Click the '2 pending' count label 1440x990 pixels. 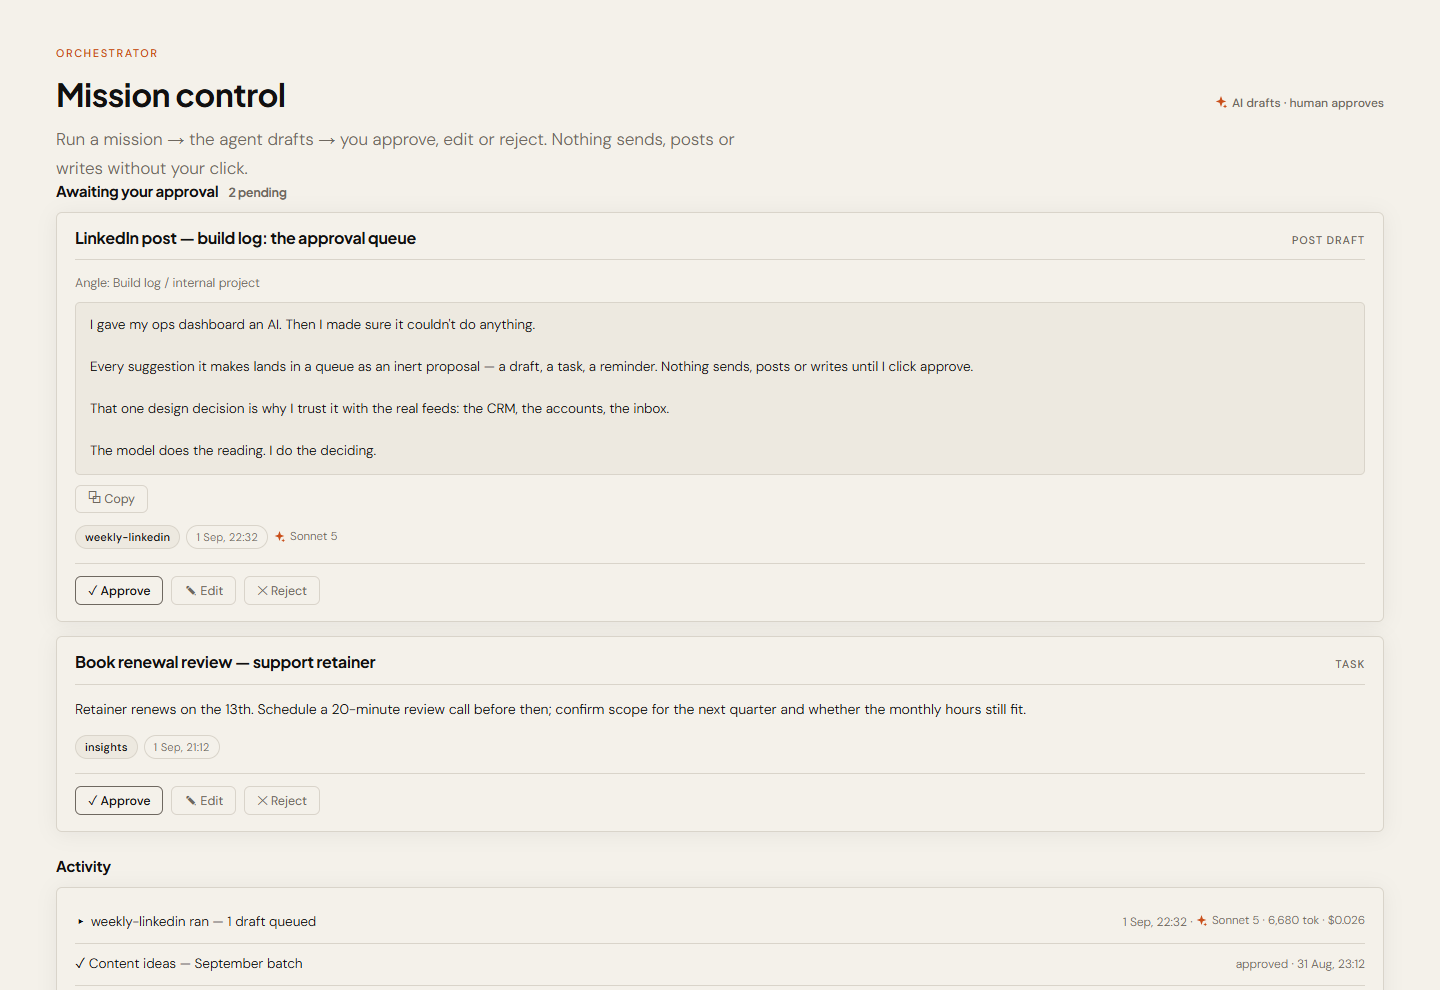[x=257, y=193]
